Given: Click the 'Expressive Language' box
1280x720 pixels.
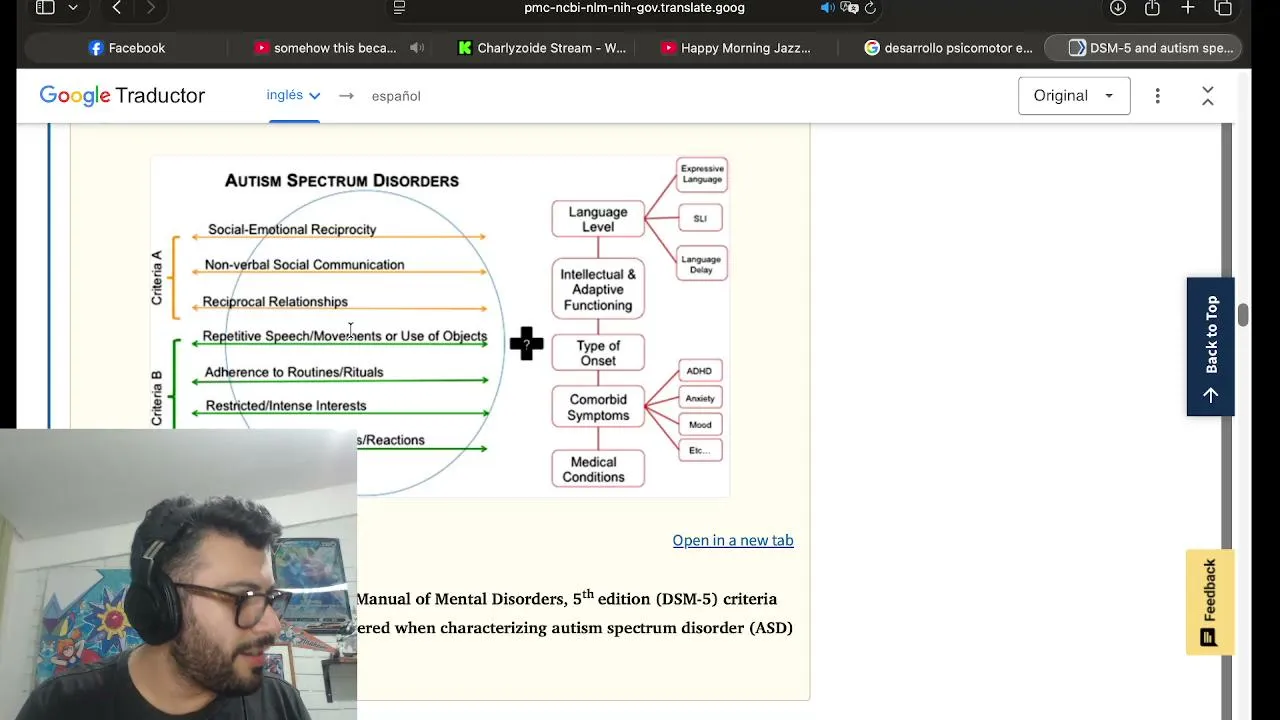Looking at the screenshot, I should 702,174.
